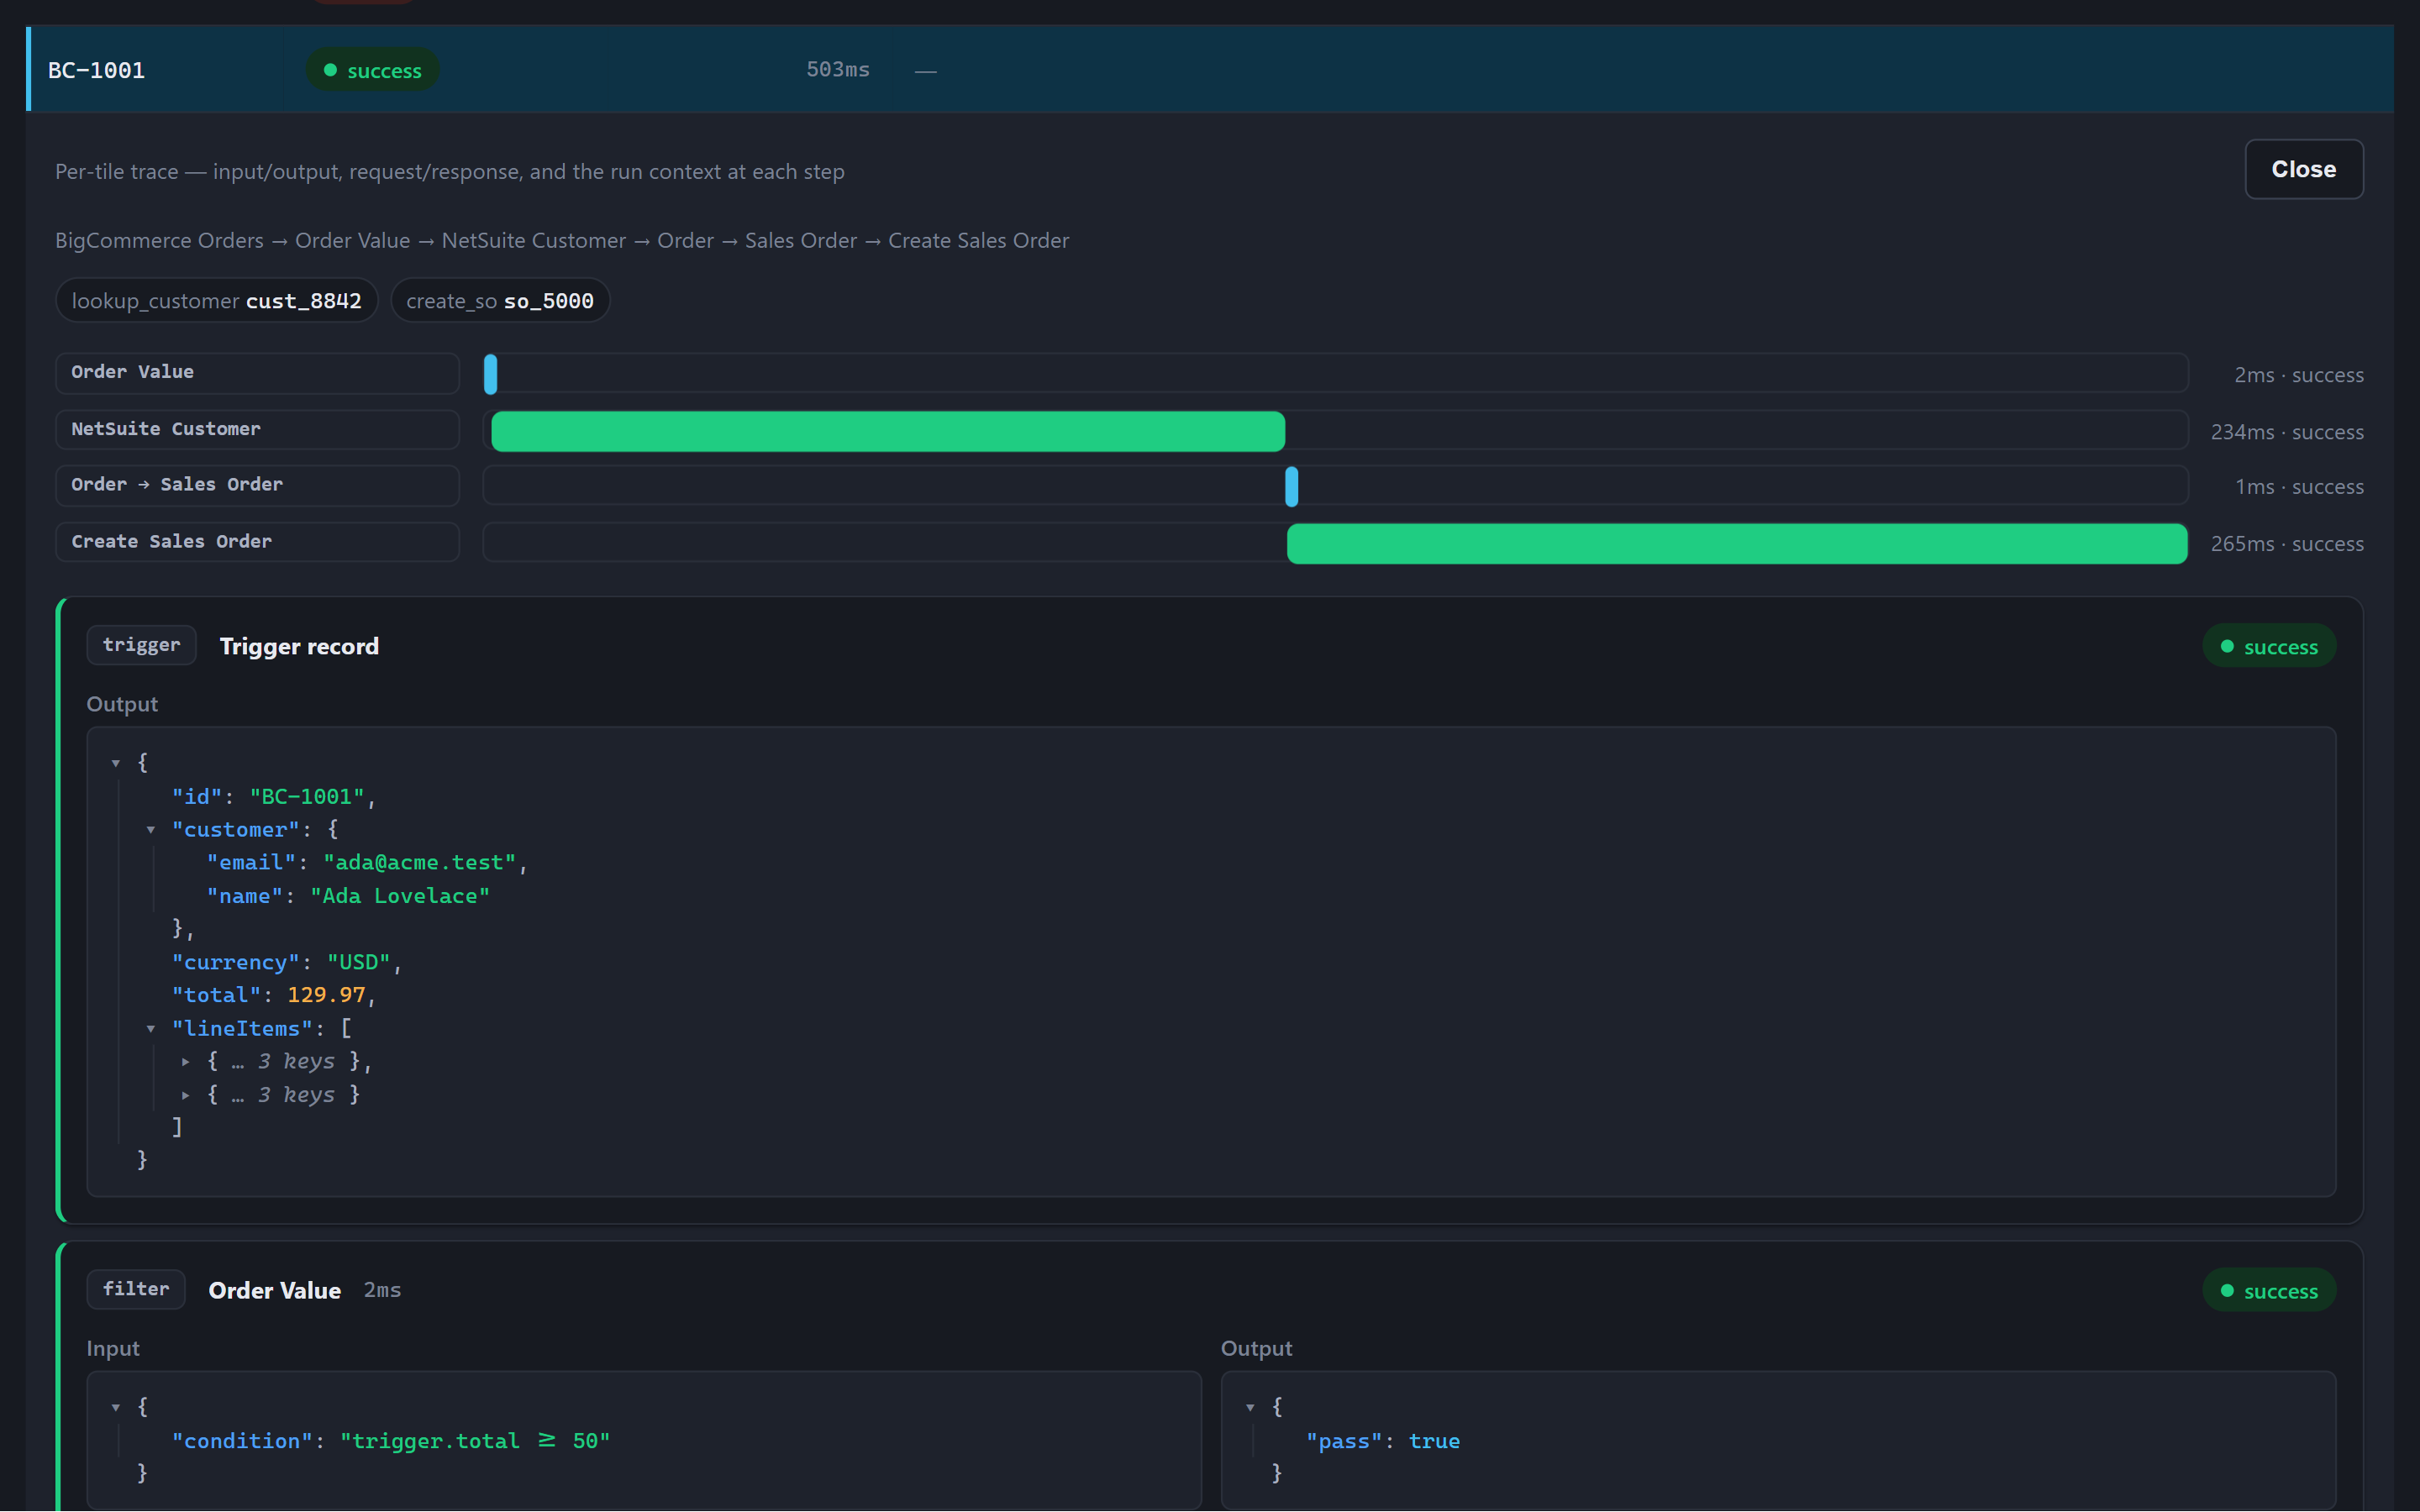Click the lookup_customer cust_8842 chip

pos(217,301)
